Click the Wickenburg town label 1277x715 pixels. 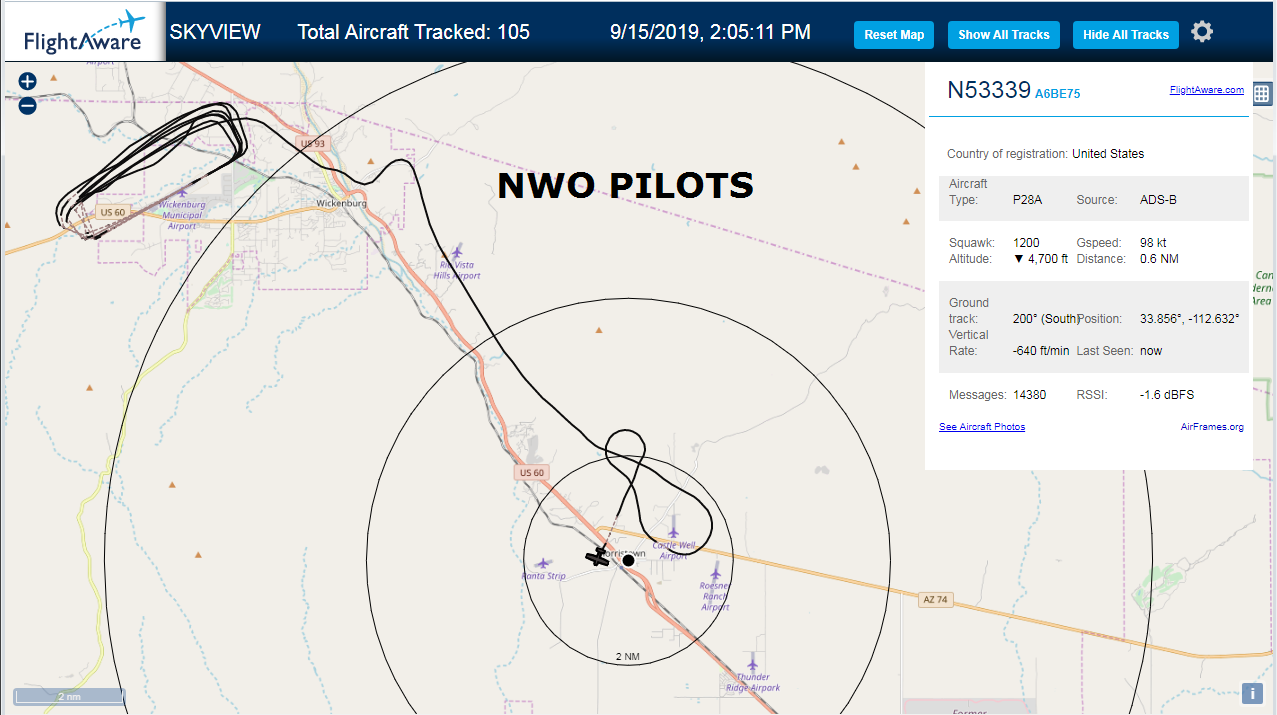pyautogui.click(x=341, y=203)
